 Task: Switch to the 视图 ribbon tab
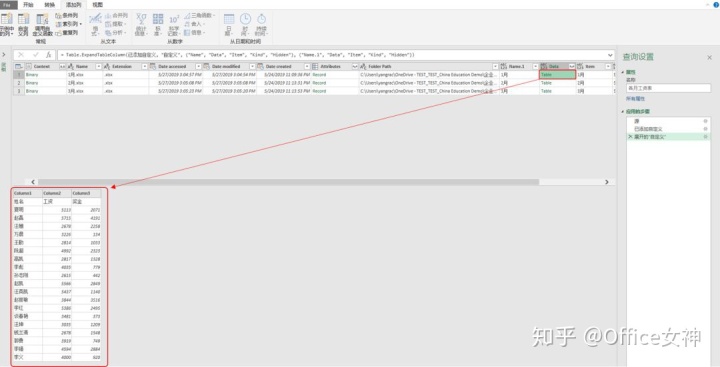(x=97, y=5)
